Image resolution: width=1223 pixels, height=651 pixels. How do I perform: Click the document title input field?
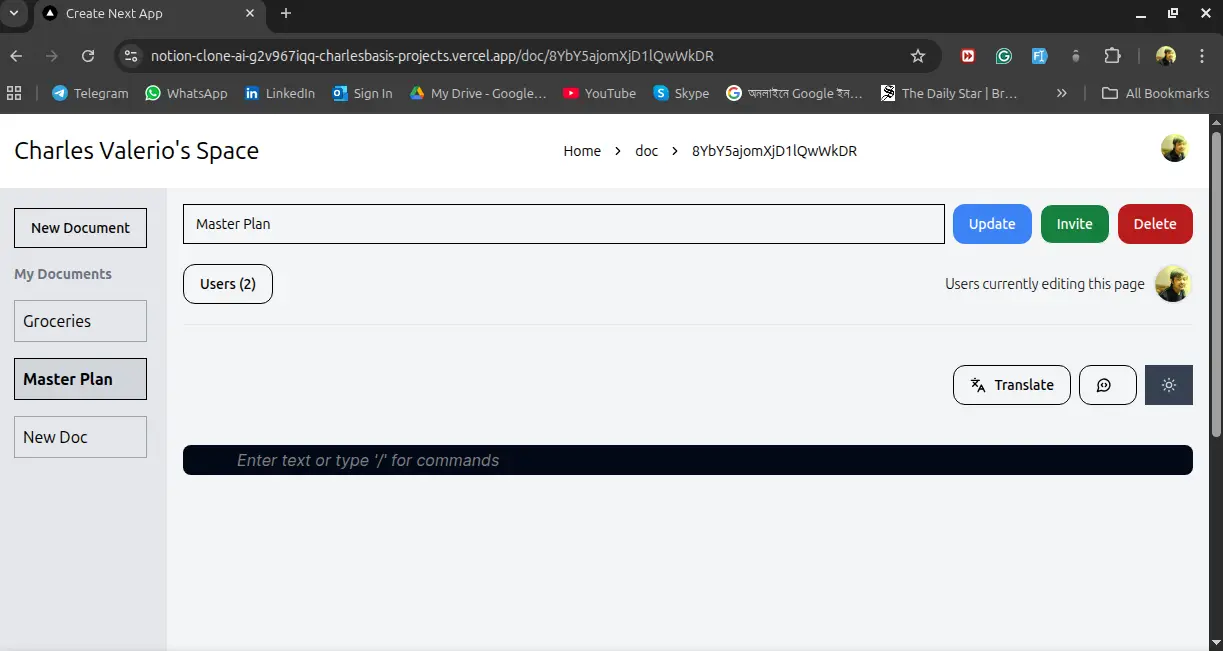click(563, 224)
